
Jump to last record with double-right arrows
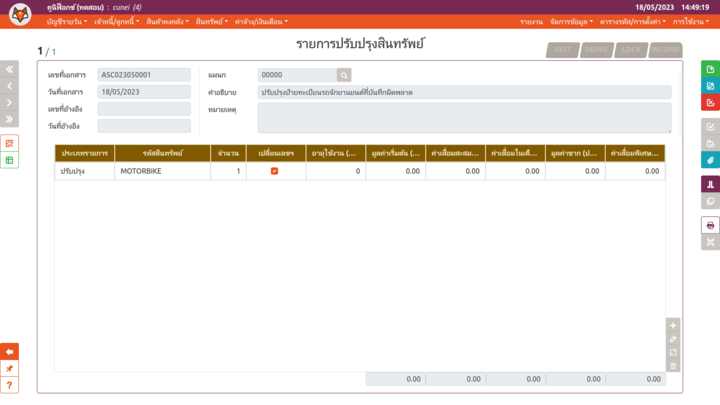[x=9, y=119]
